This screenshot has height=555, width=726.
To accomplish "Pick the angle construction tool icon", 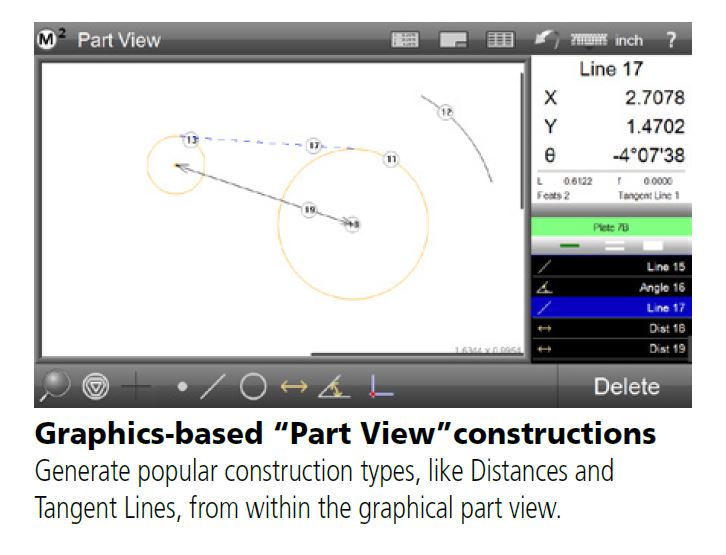I will (333, 387).
